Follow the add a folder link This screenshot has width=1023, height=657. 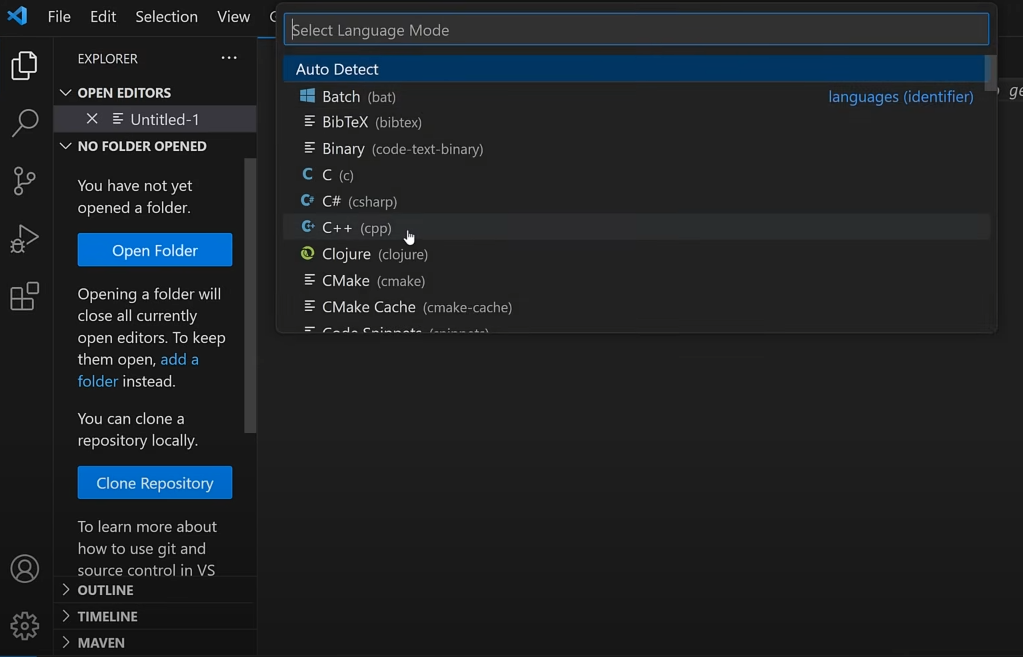(x=179, y=359)
